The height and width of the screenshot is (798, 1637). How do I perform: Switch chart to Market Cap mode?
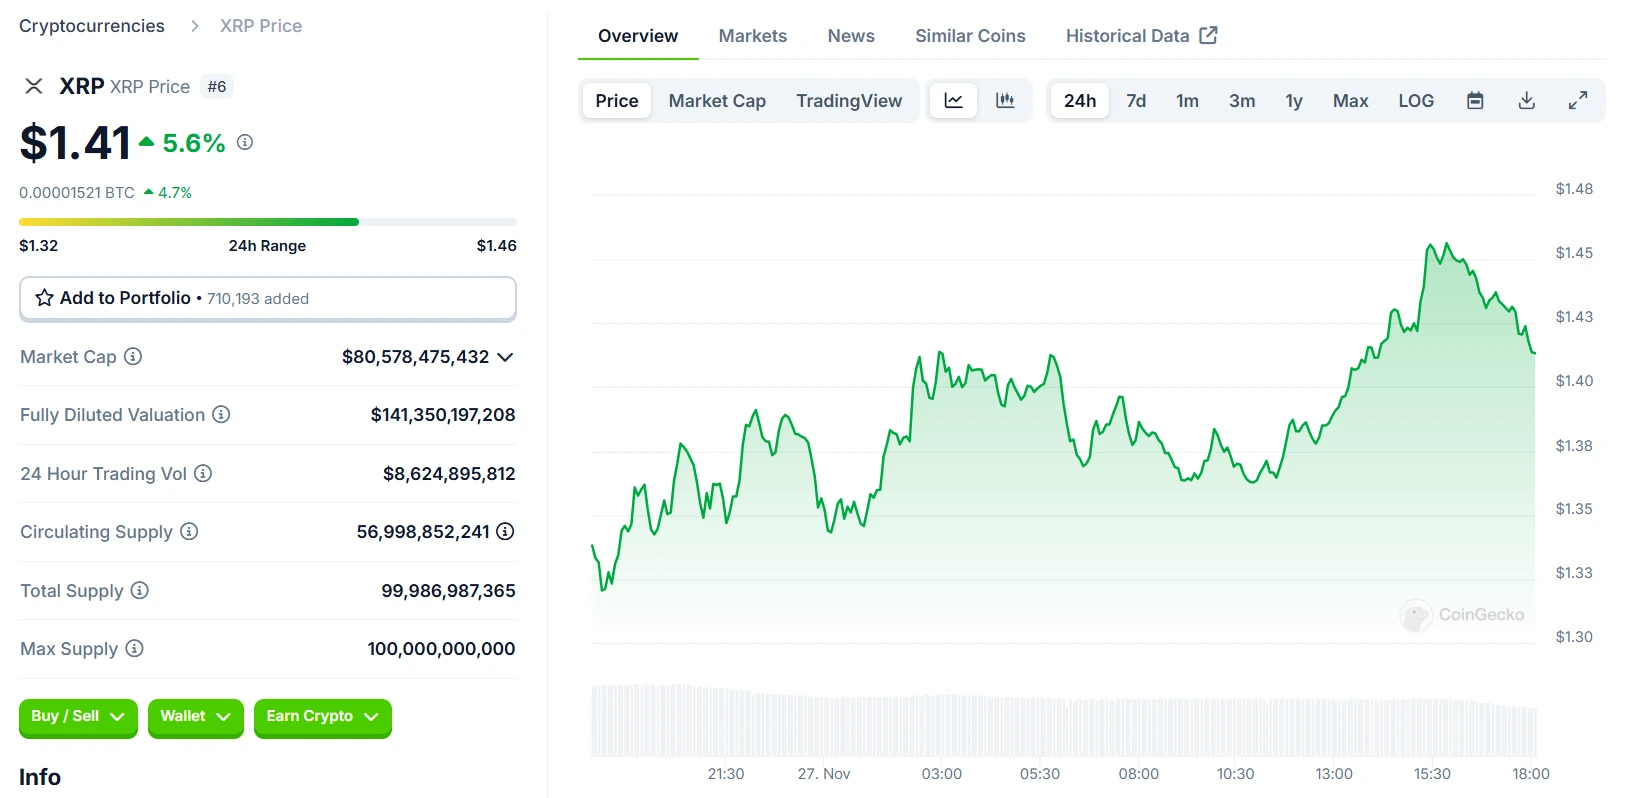[717, 100]
